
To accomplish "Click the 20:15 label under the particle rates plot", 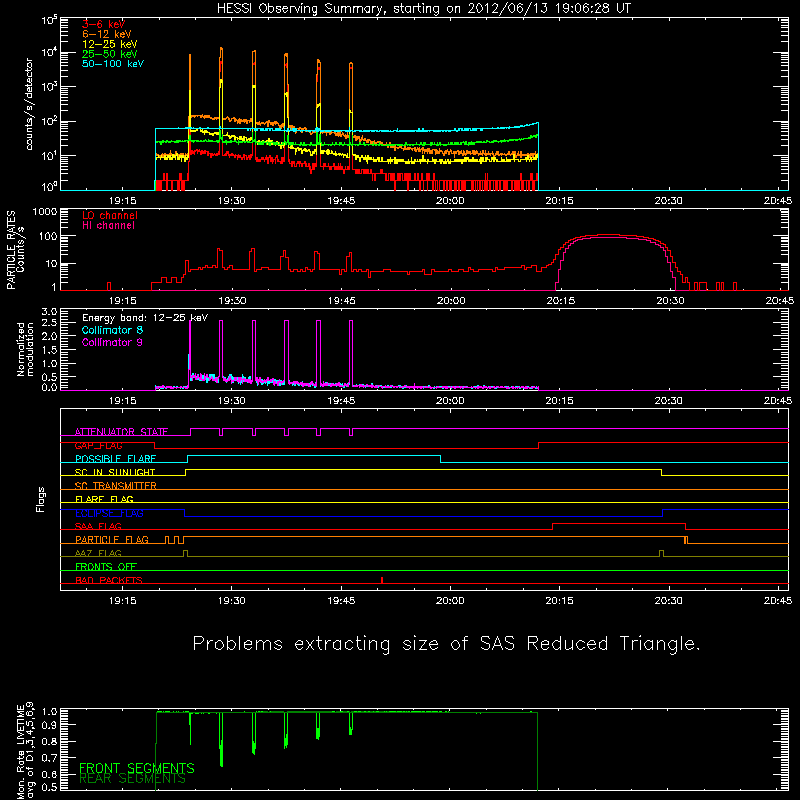I will tap(560, 301).
